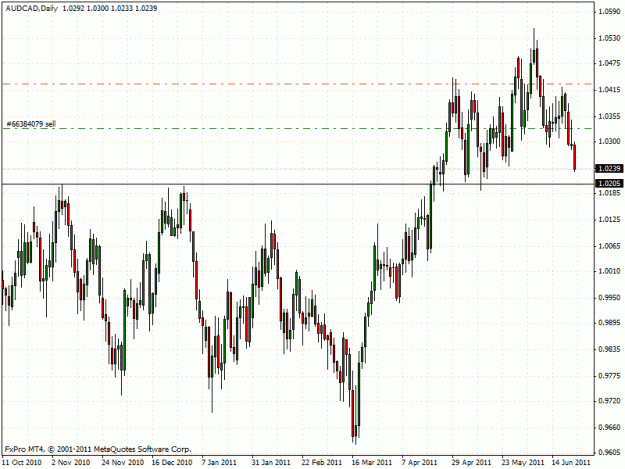The height and width of the screenshot is (469, 625).
Task: Click the 0.9895 price axis label
Action: point(610,323)
